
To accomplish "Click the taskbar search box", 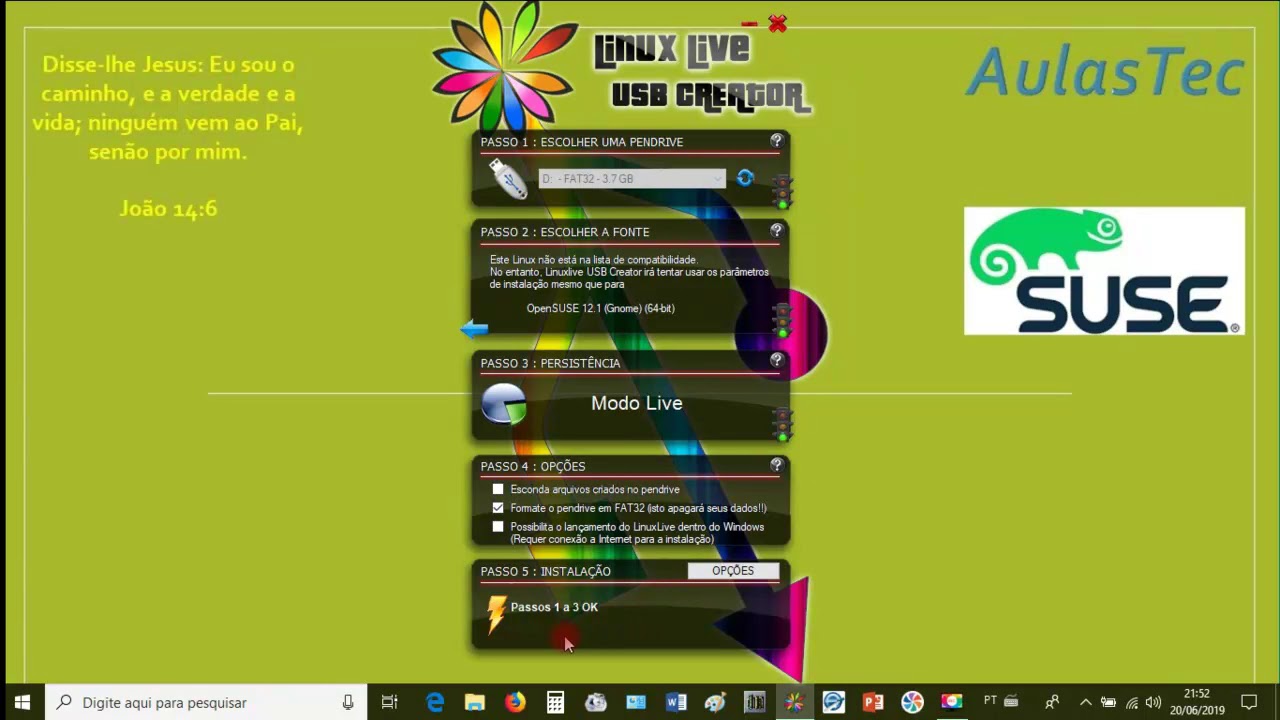I will pyautogui.click(x=206, y=702).
